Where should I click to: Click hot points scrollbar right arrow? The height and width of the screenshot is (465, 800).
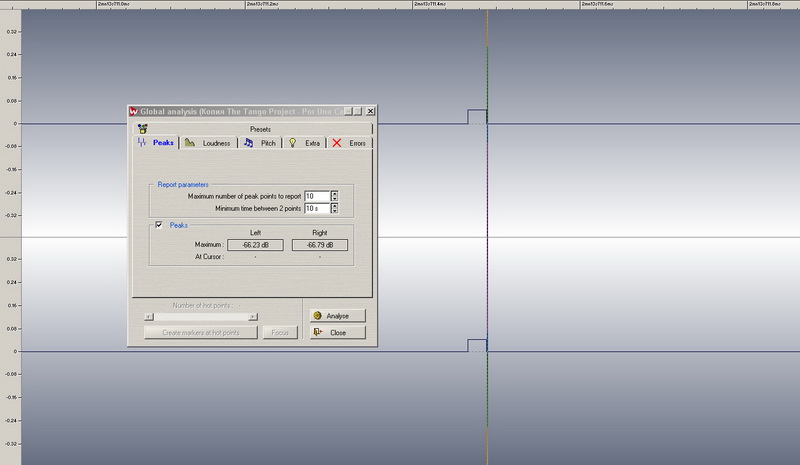click(253, 317)
